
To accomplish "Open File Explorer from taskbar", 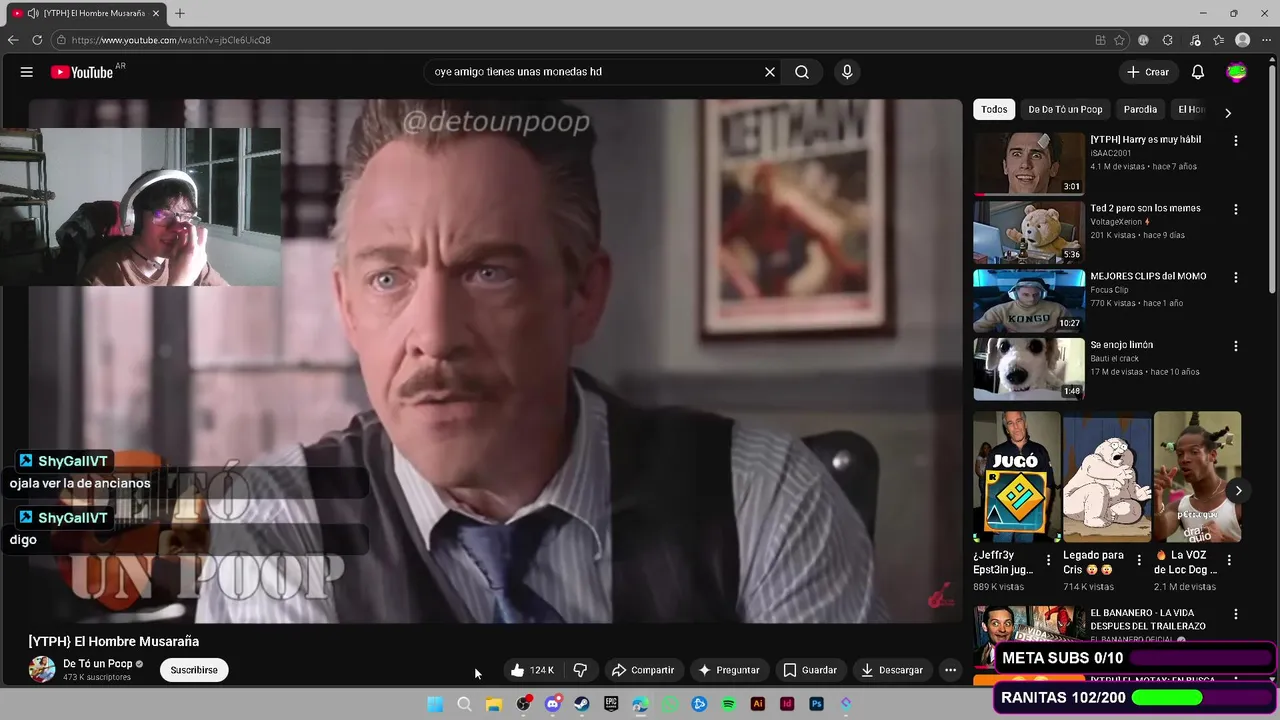I will point(493,704).
